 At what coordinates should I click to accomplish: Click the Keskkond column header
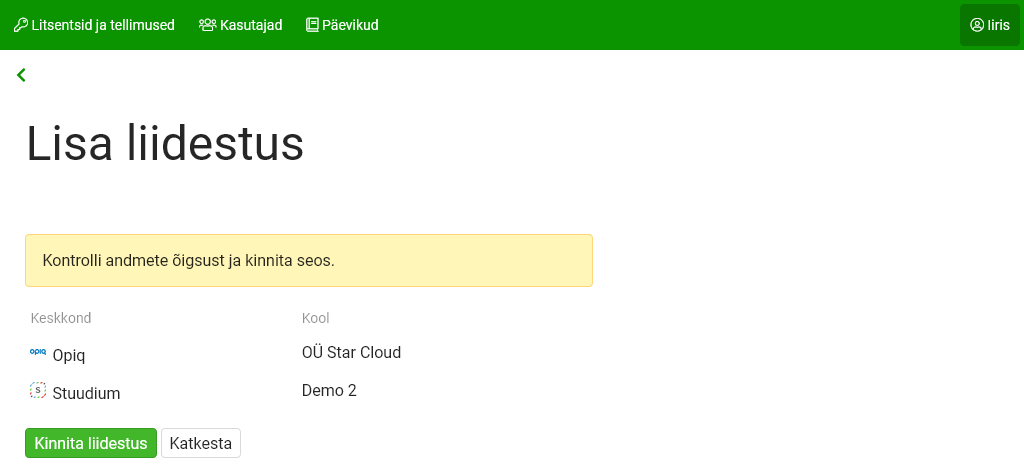point(61,318)
